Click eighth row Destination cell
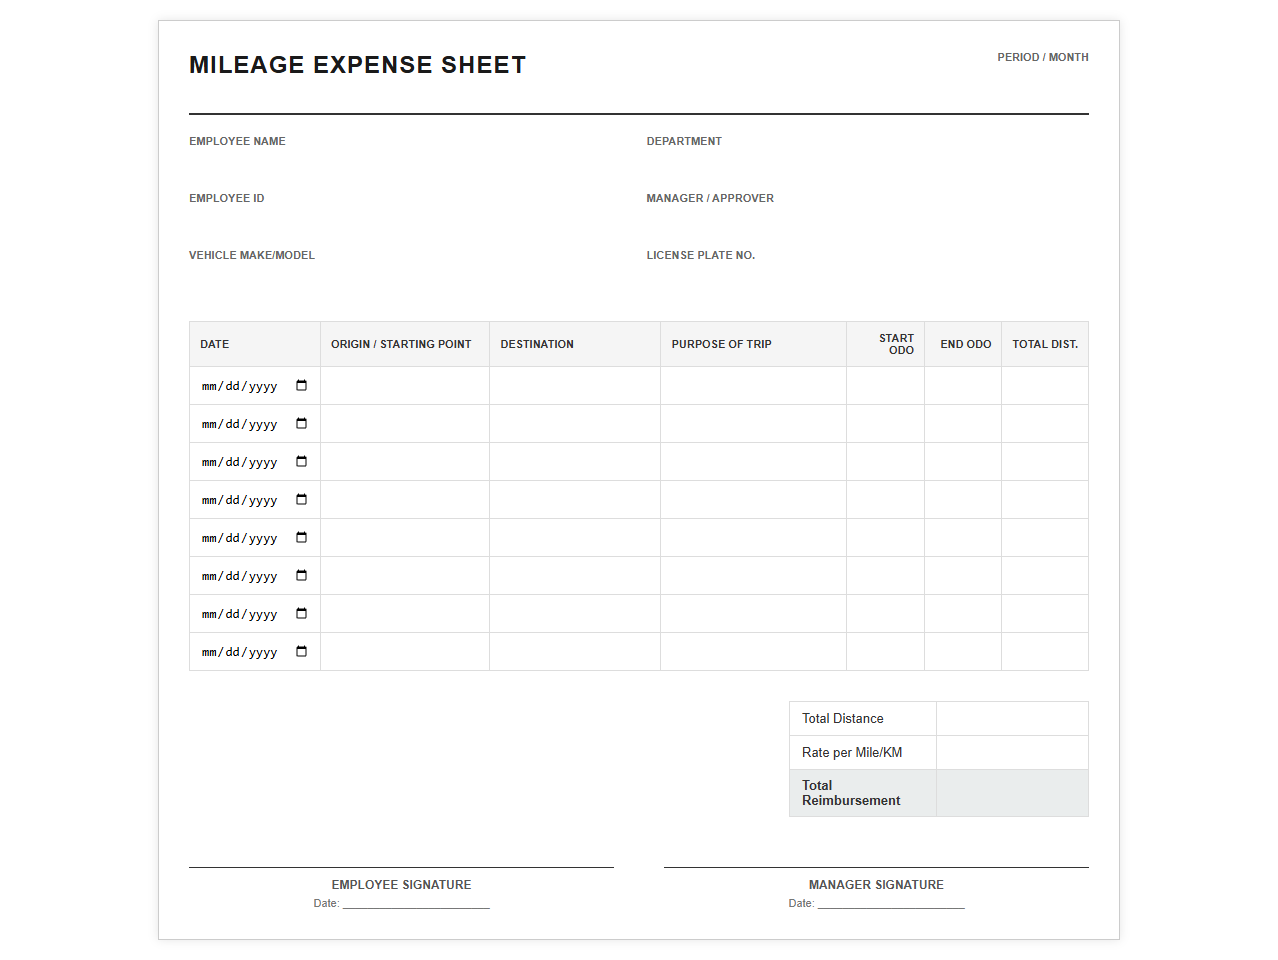 pos(575,652)
